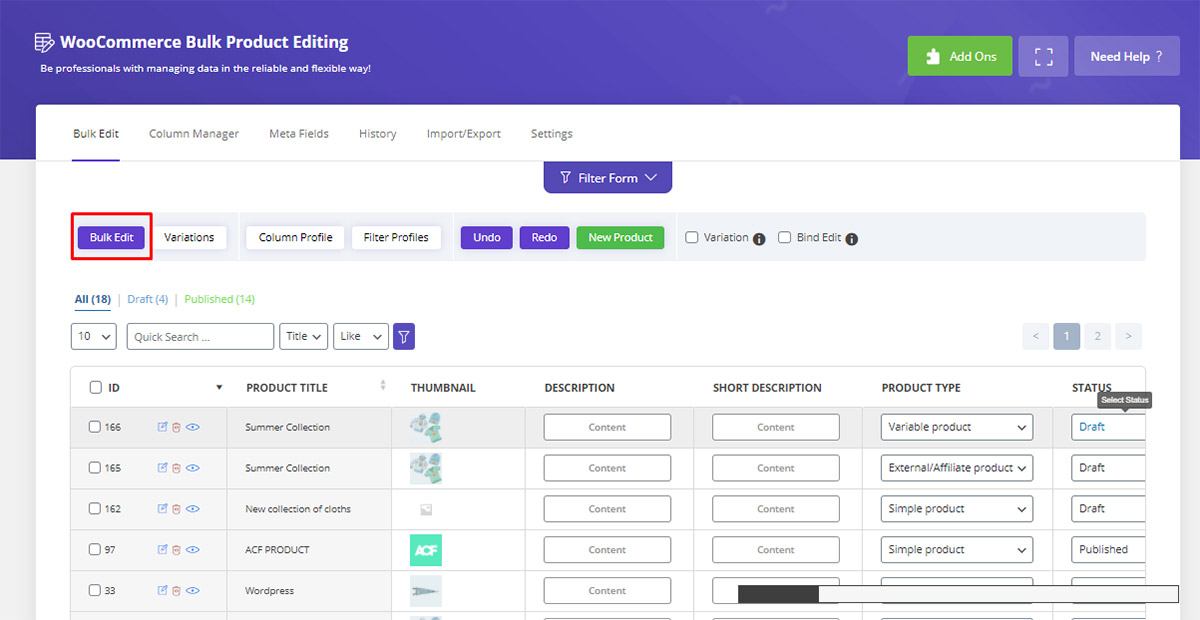Image resolution: width=1200 pixels, height=620 pixels.
Task: Enable the Bind Edit checkbox
Action: click(785, 238)
